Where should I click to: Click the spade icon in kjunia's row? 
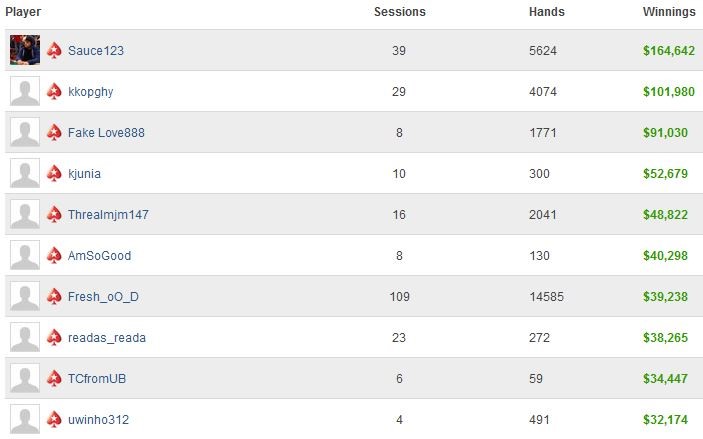[x=54, y=173]
